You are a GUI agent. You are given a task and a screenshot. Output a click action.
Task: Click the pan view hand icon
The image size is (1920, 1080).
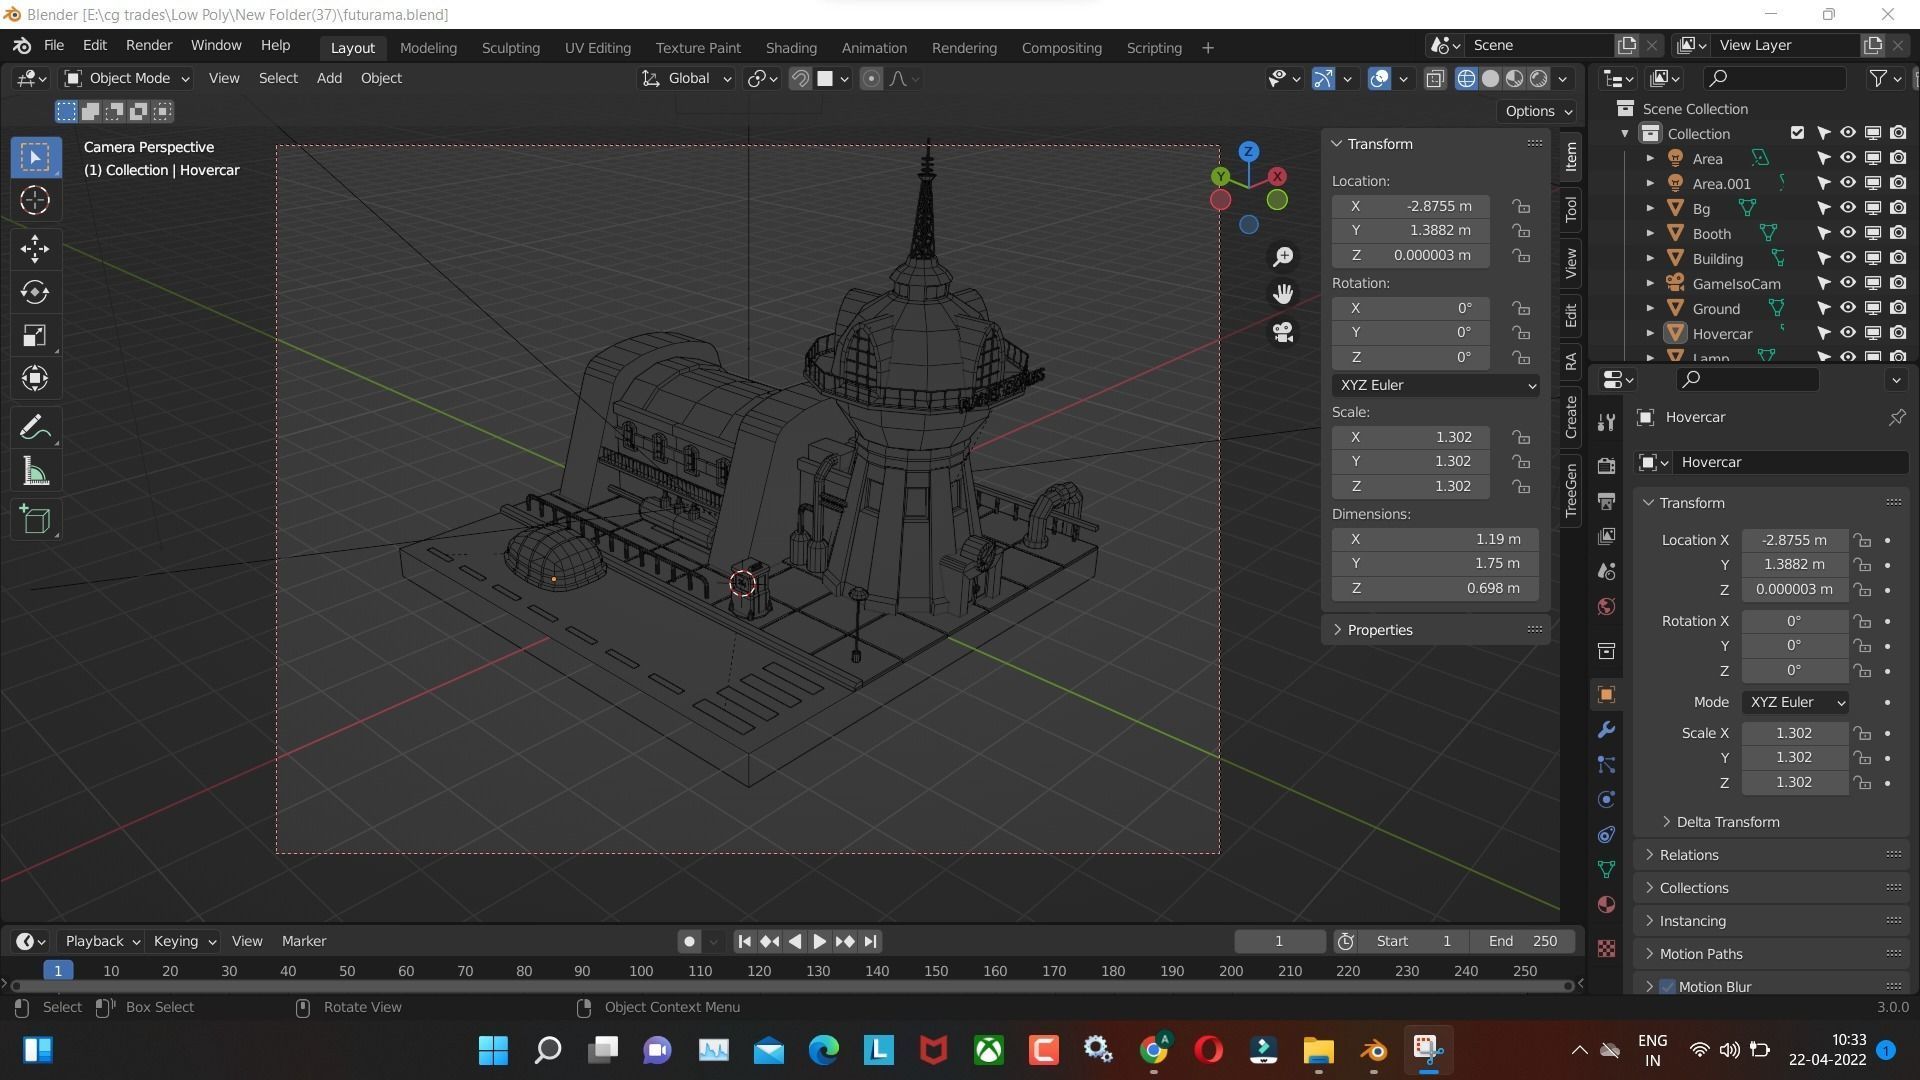1283,294
